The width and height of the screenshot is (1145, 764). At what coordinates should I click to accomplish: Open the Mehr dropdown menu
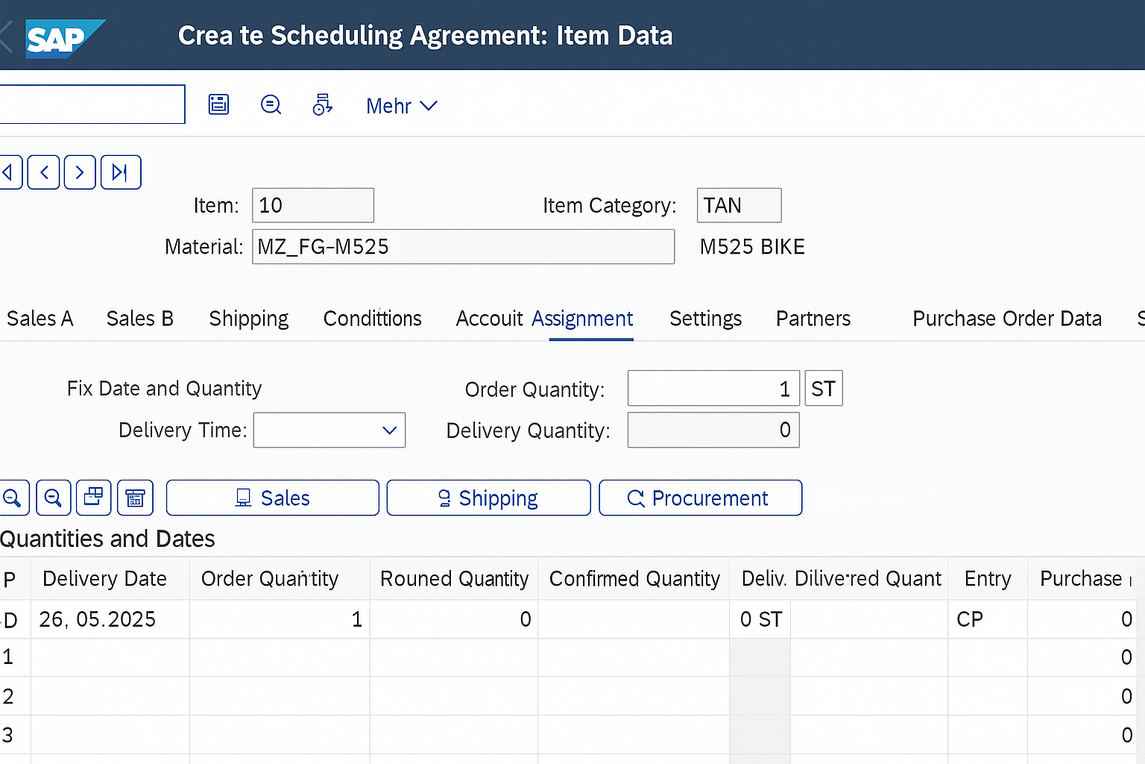click(x=402, y=106)
